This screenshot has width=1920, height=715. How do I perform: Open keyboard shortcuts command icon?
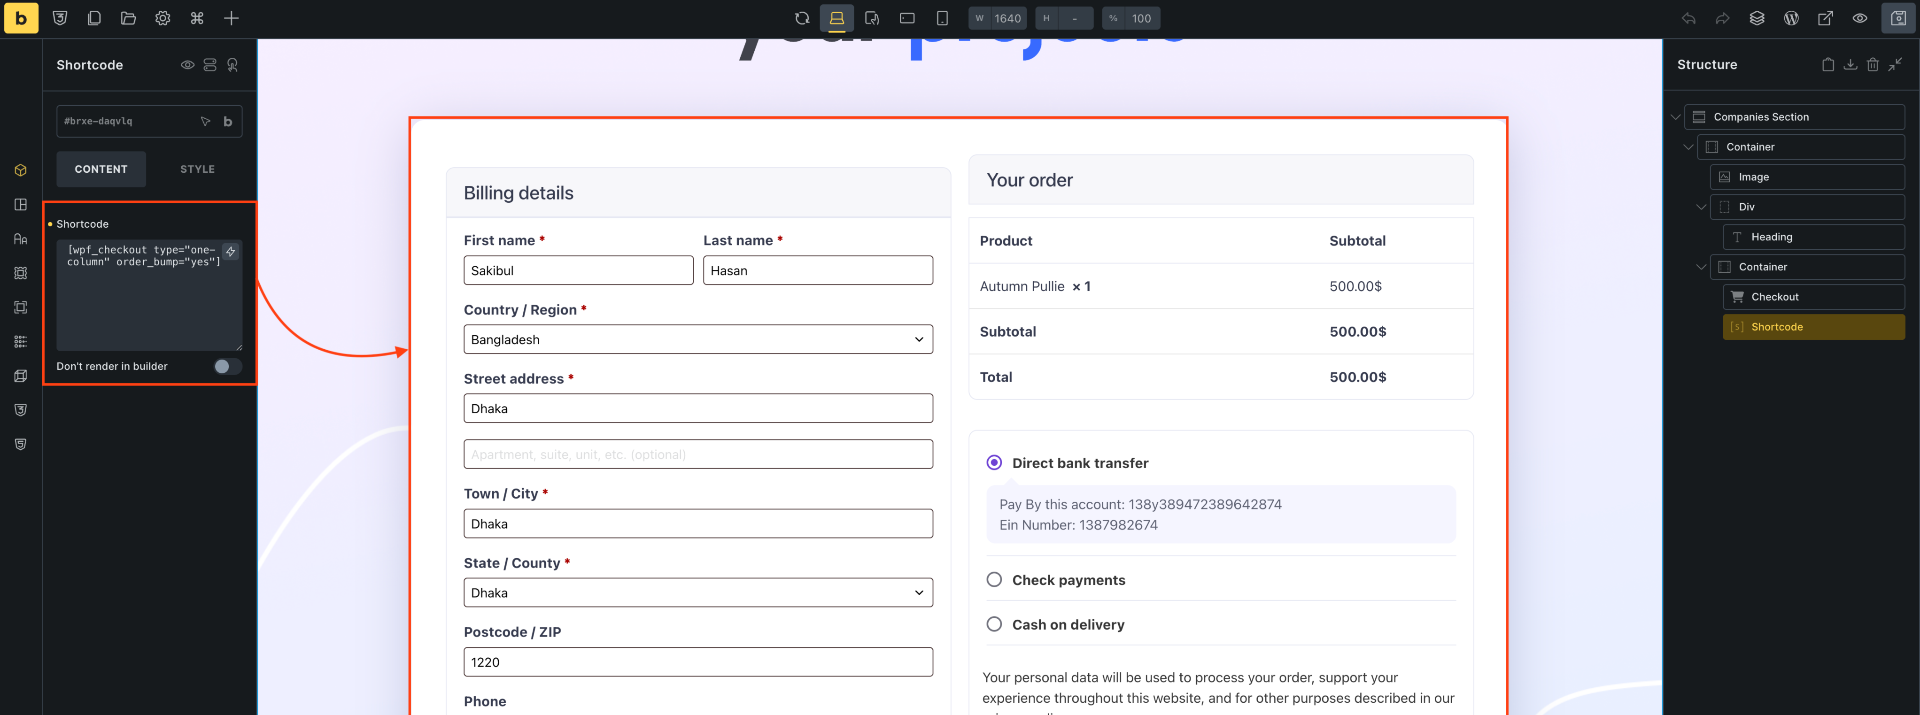[x=197, y=18]
